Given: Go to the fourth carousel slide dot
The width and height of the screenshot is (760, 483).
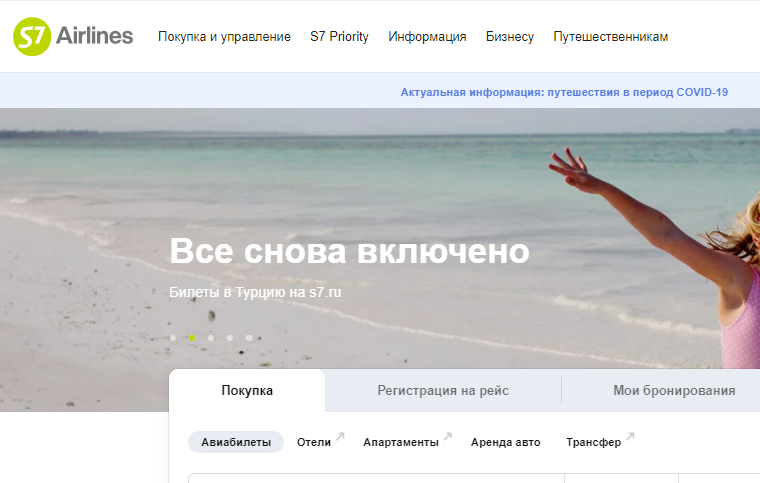Looking at the screenshot, I should [230, 338].
